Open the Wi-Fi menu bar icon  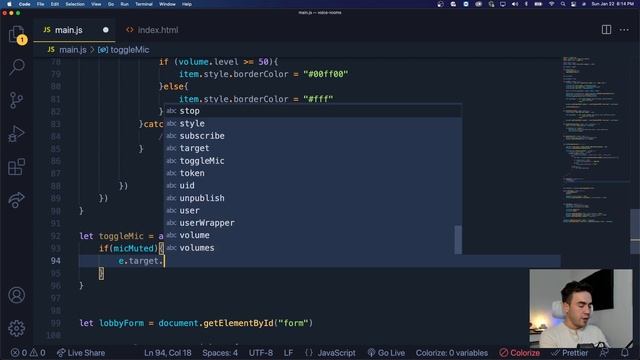[x=551, y=4]
